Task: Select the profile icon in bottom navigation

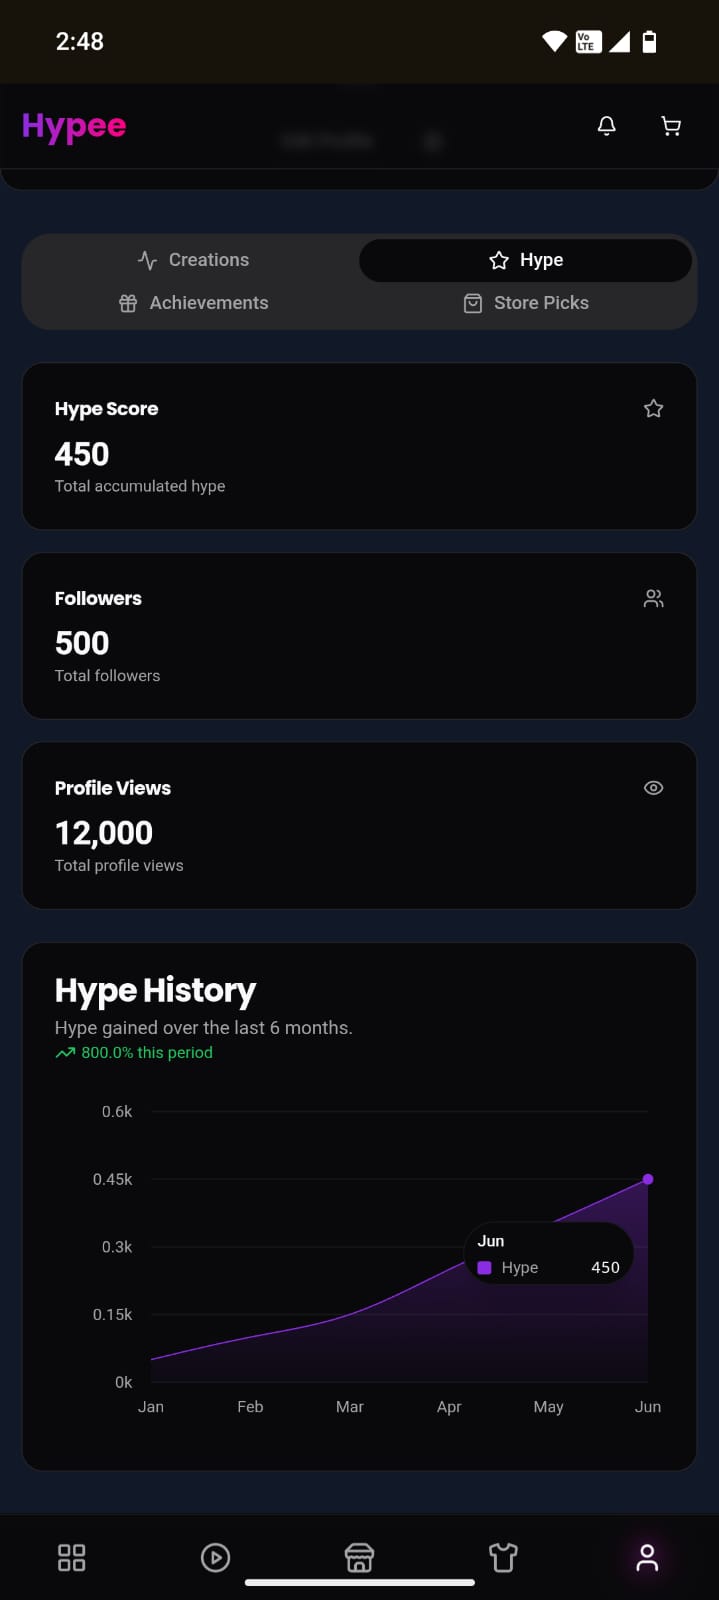Action: click(647, 1557)
